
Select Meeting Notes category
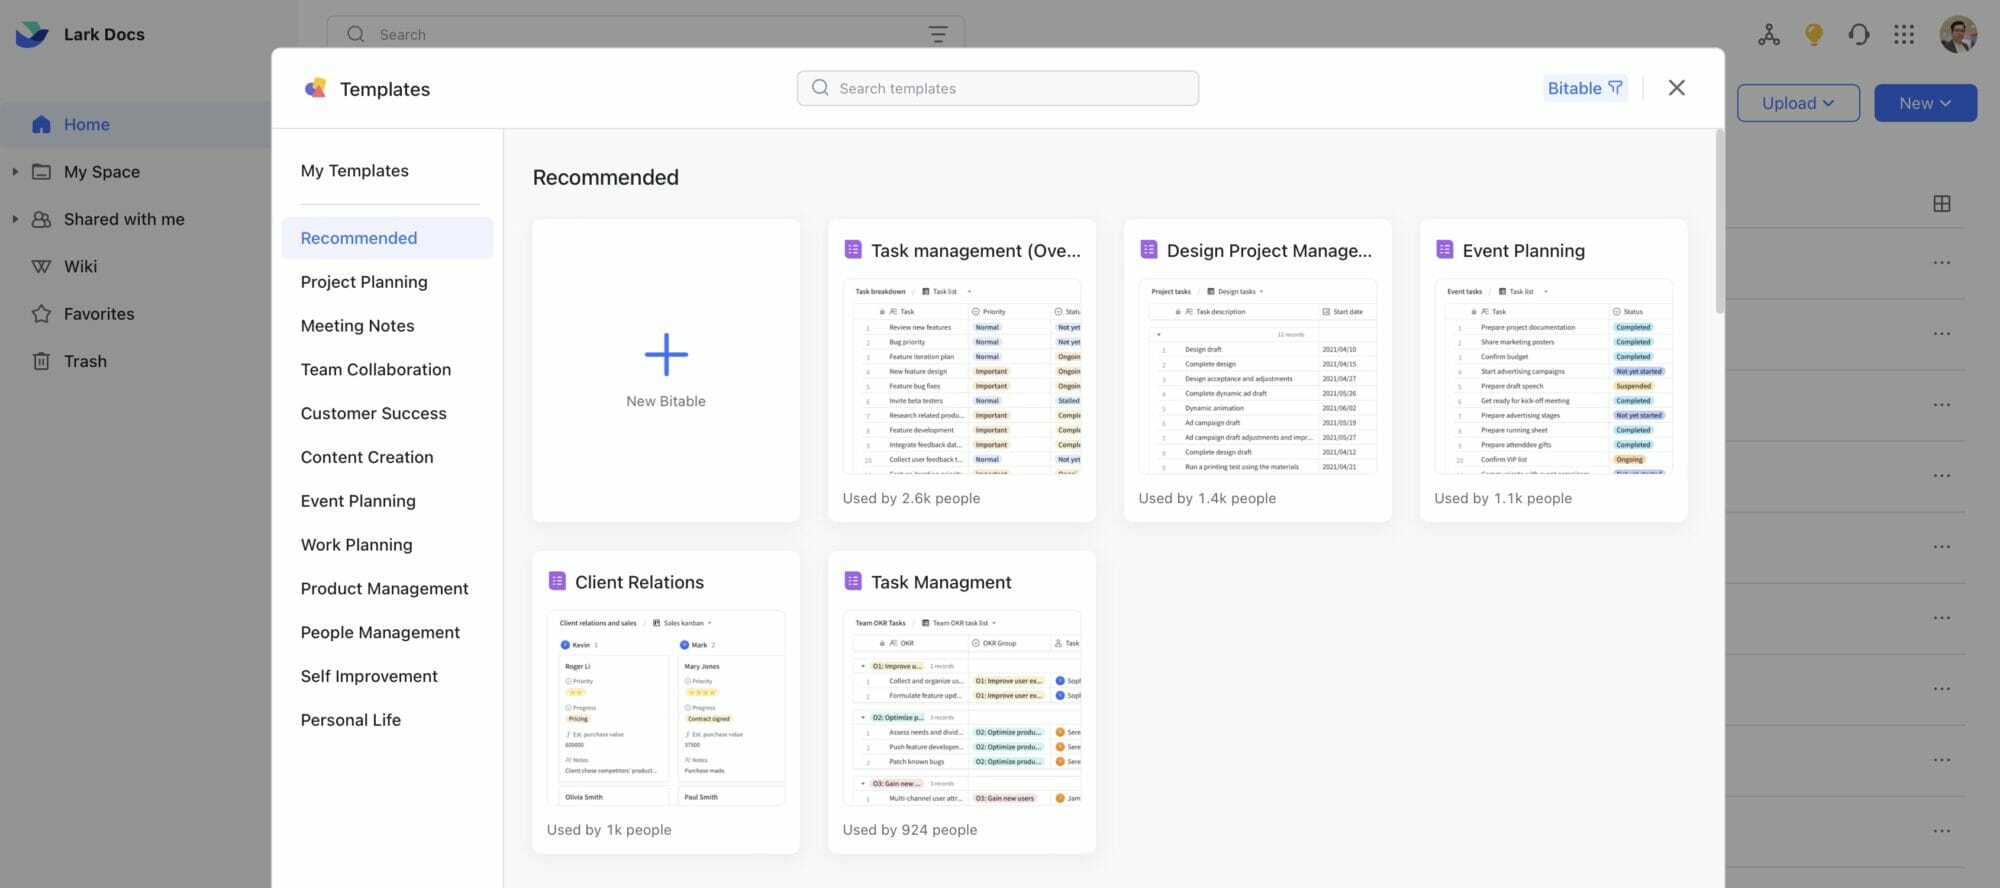(x=357, y=326)
